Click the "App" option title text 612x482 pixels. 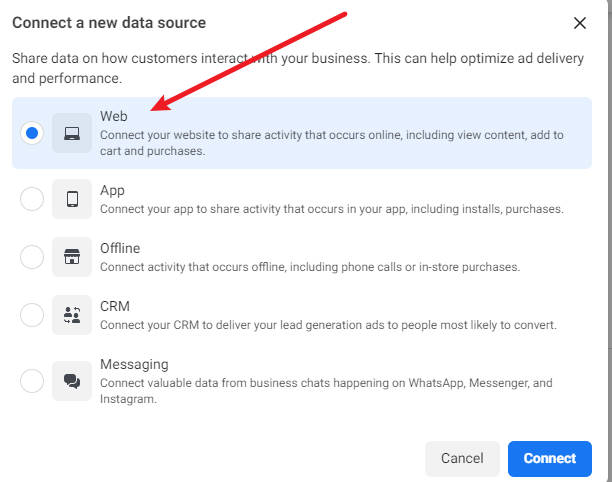[x=112, y=190]
